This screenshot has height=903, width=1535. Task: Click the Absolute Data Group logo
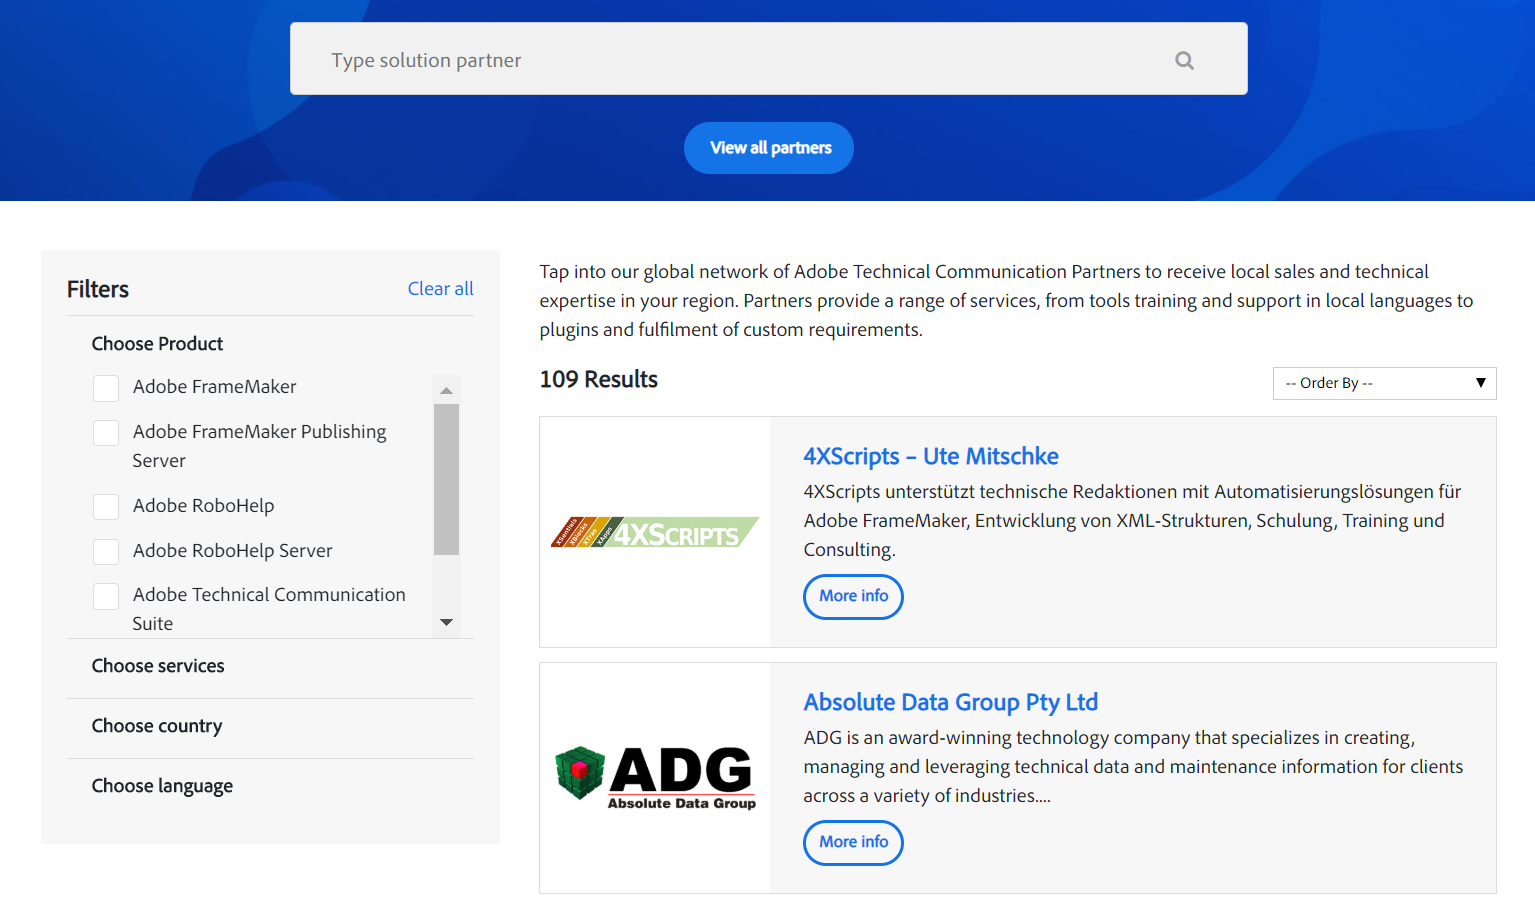pyautogui.click(x=655, y=778)
